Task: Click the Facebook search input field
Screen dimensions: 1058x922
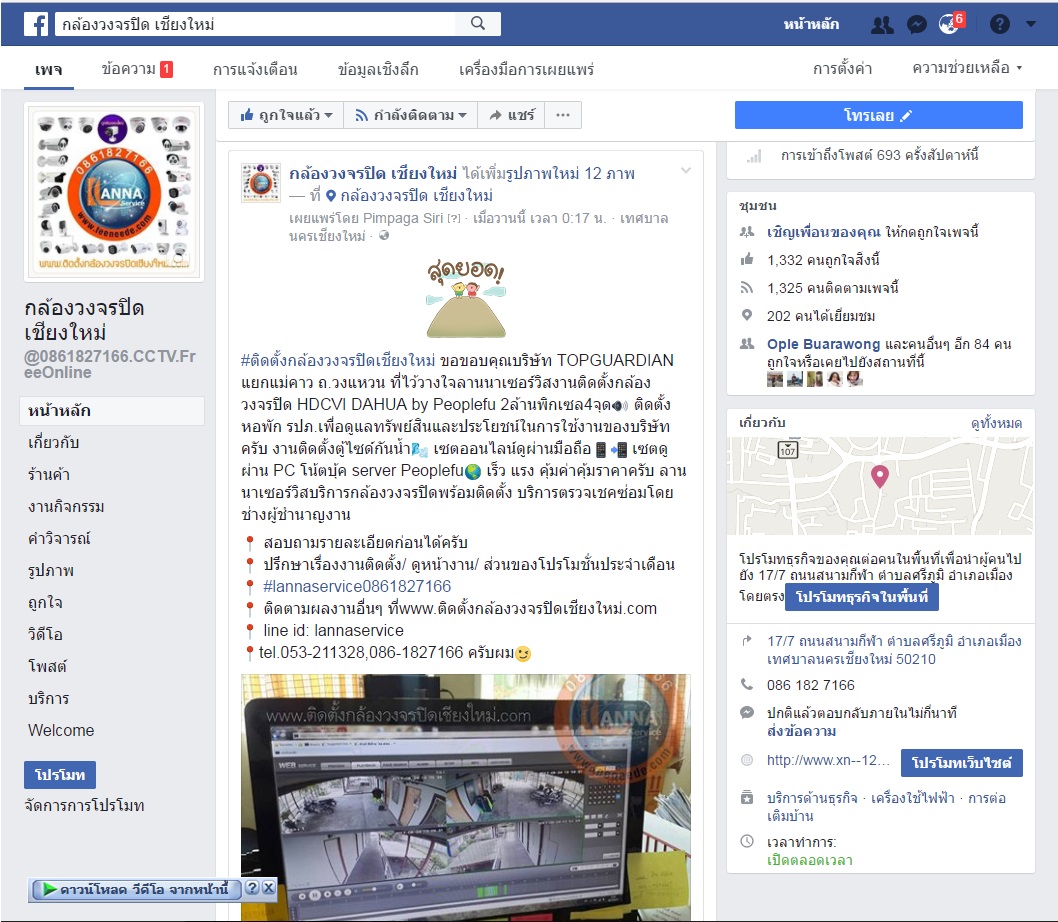Action: pos(255,24)
